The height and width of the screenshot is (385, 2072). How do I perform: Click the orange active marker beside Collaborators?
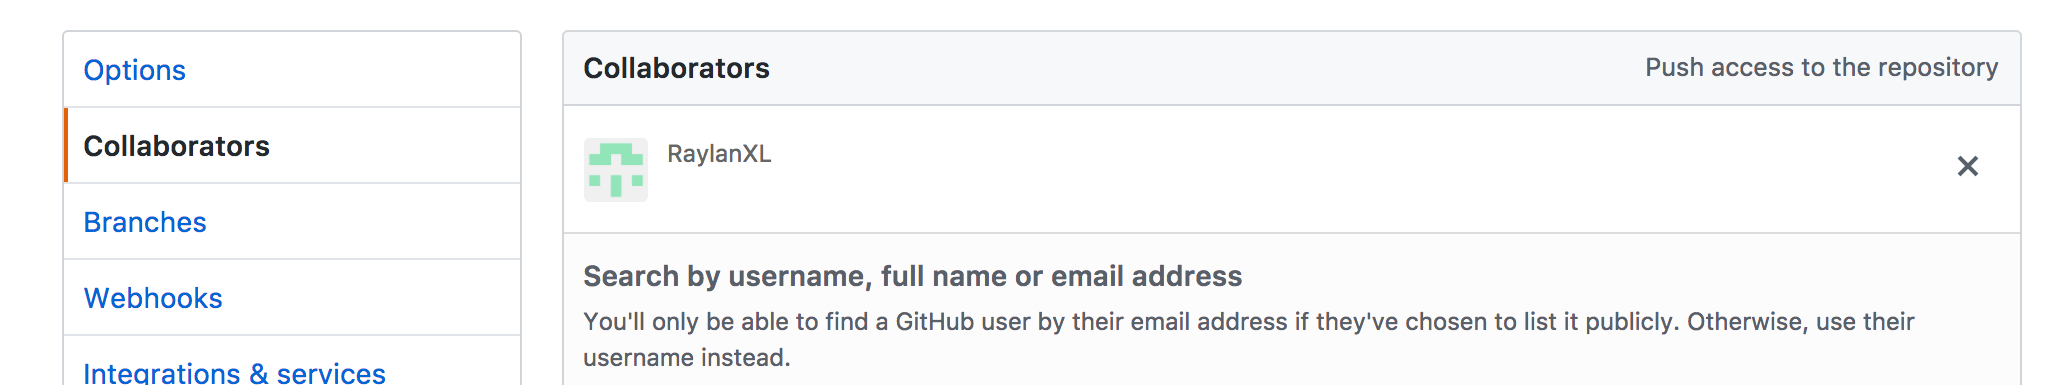[66, 145]
